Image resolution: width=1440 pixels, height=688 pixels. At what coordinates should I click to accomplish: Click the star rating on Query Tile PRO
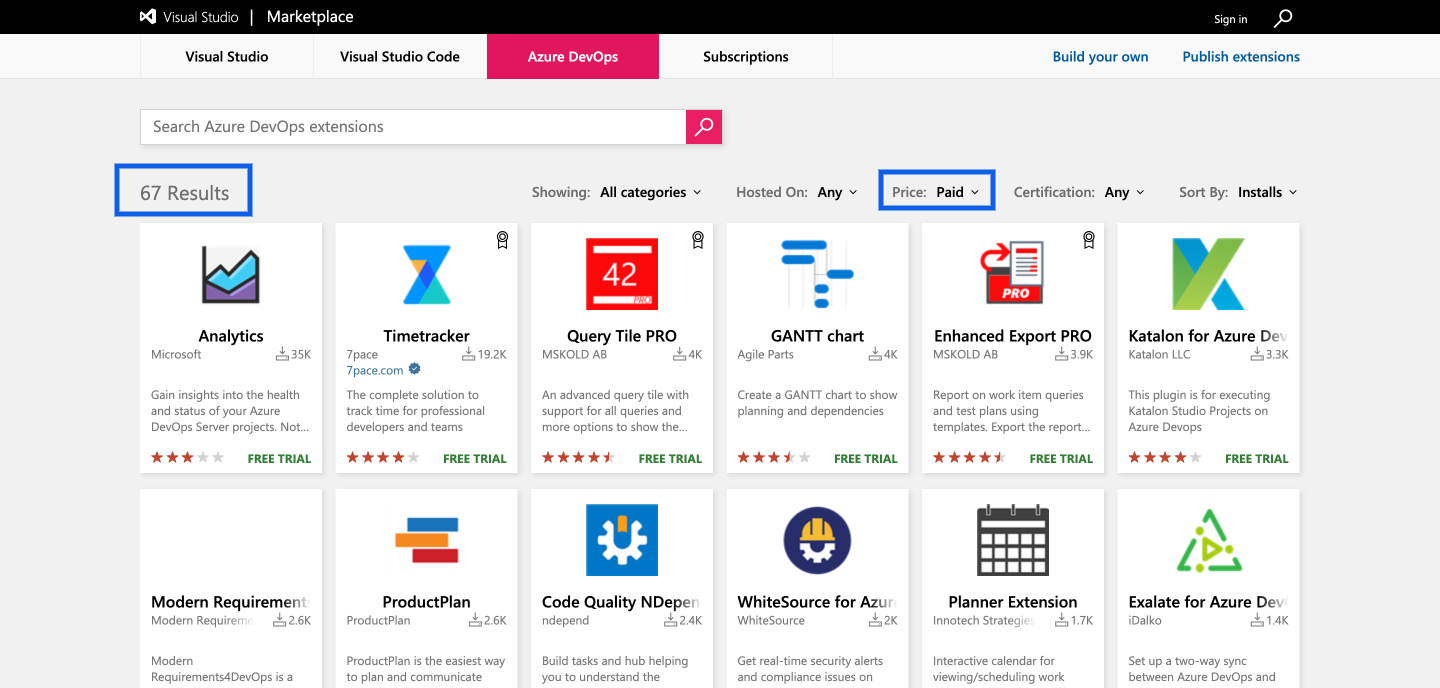[x=579, y=458]
